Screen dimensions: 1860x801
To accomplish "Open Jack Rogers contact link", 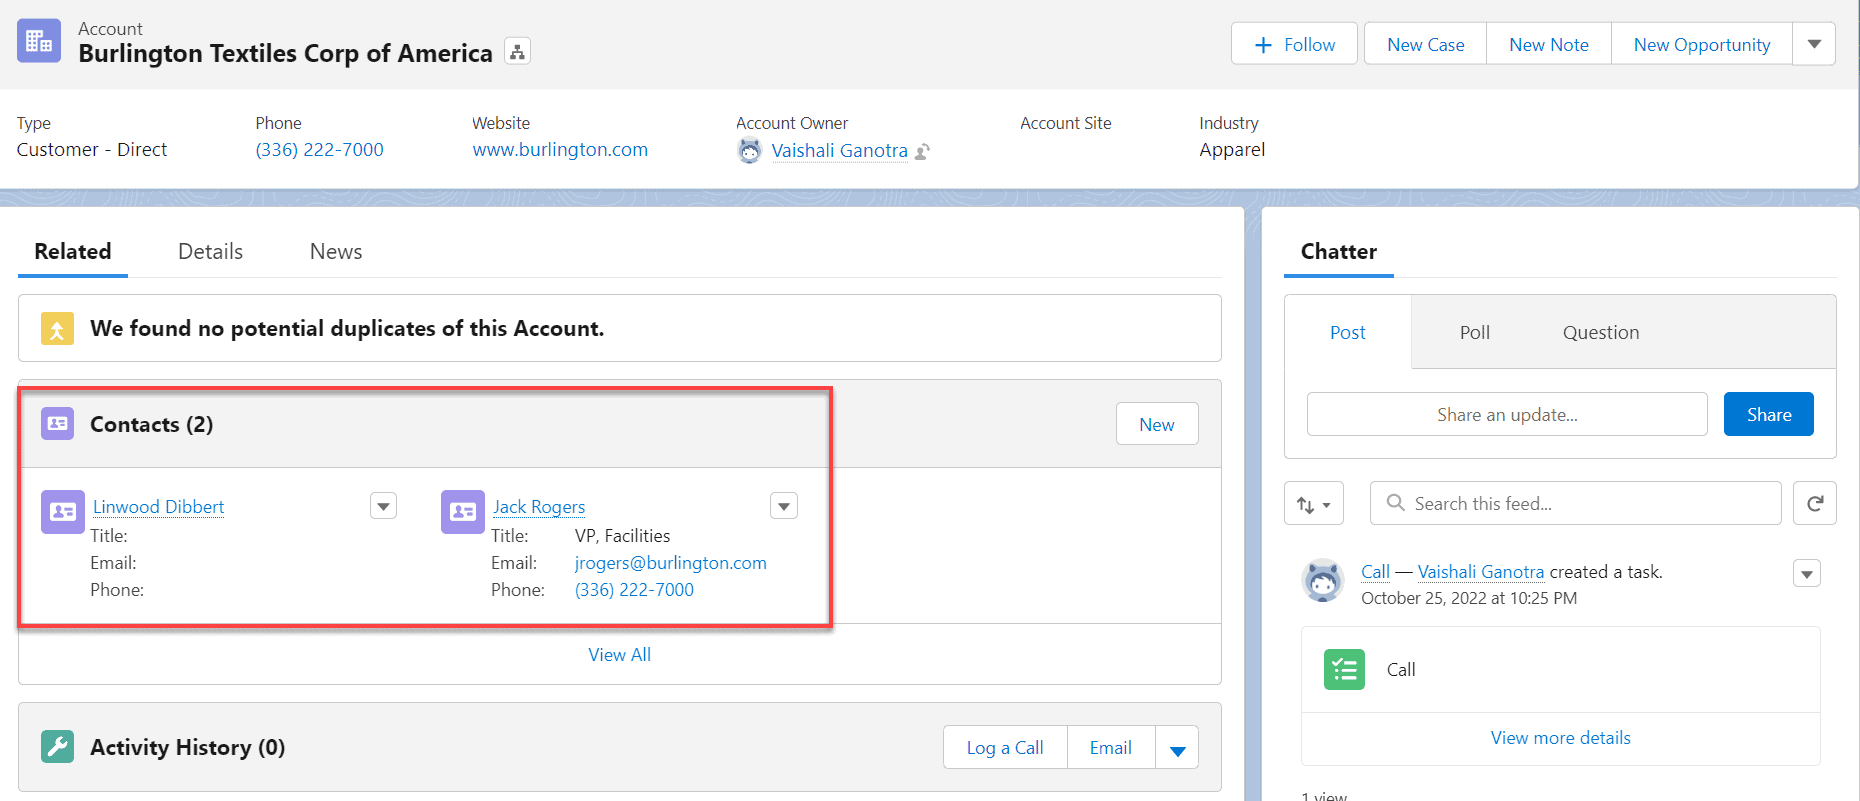I will (539, 507).
